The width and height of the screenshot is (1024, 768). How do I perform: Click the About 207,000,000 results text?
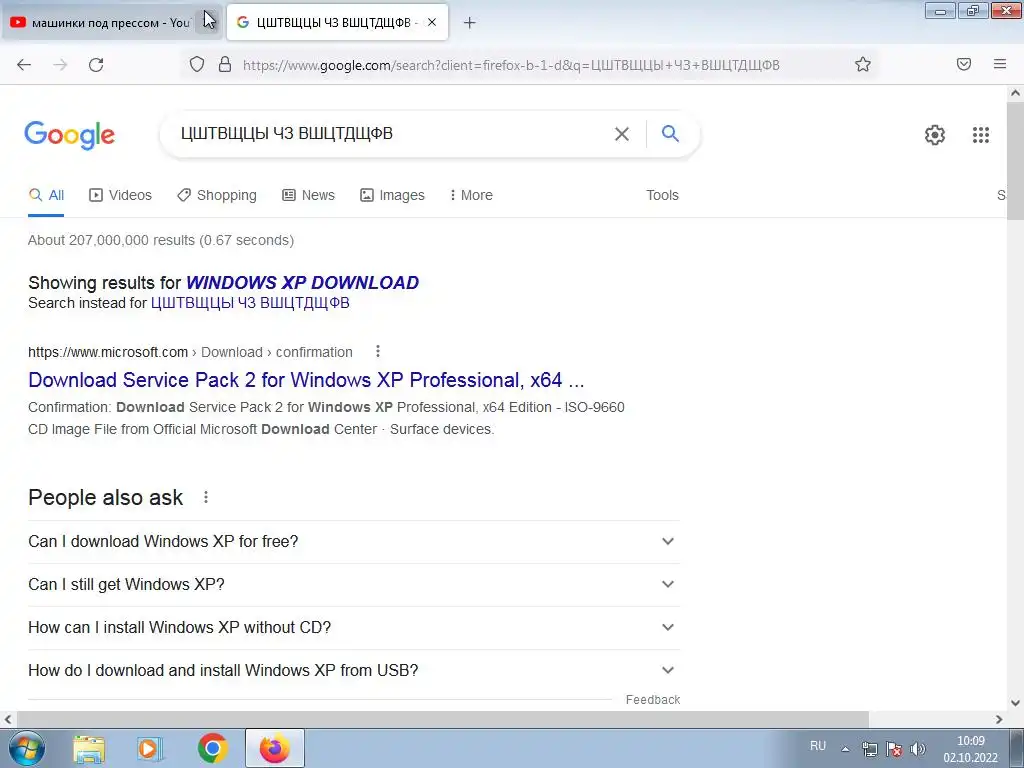click(x=161, y=240)
